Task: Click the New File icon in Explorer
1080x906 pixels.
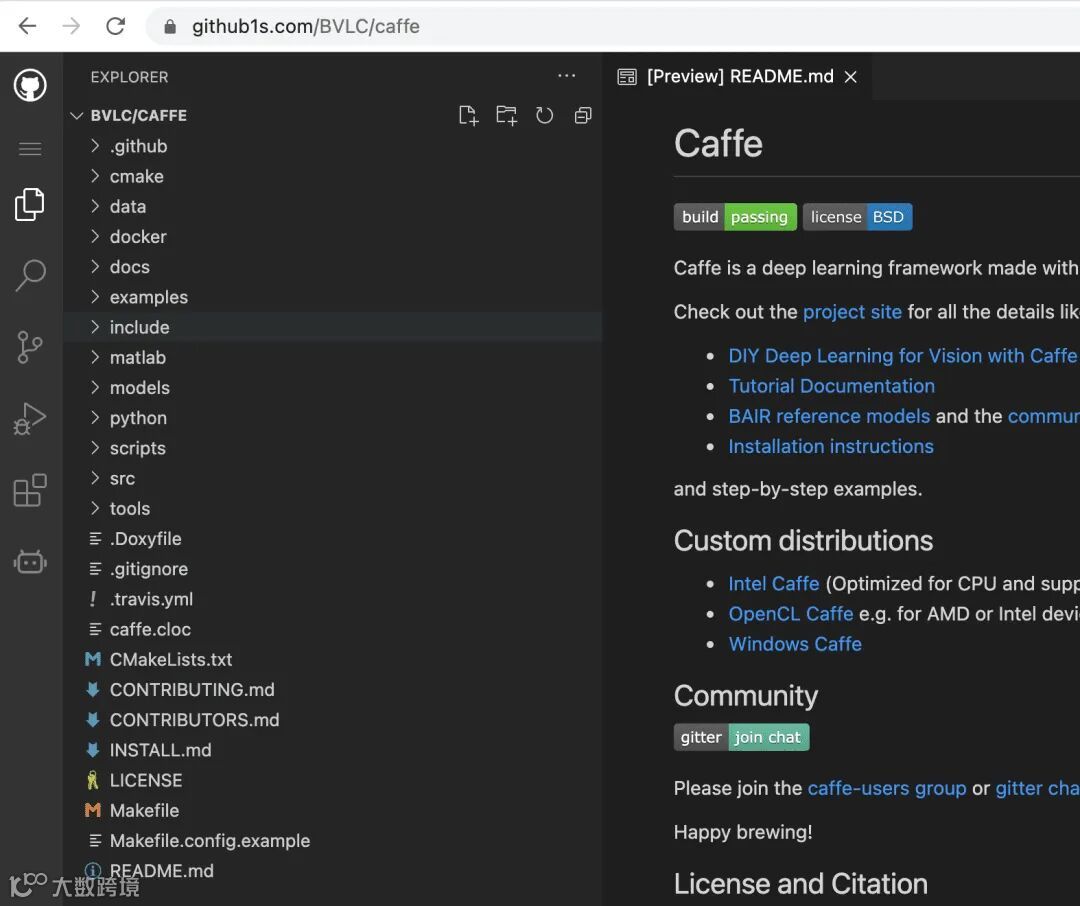Action: click(468, 115)
